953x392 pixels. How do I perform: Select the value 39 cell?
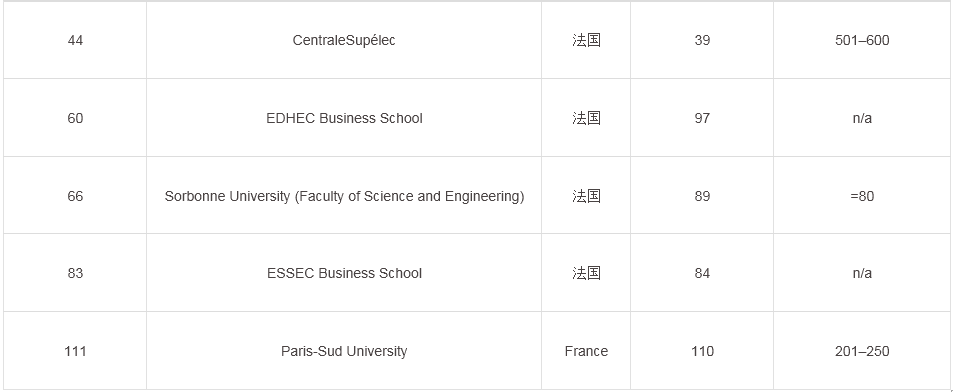pyautogui.click(x=702, y=40)
